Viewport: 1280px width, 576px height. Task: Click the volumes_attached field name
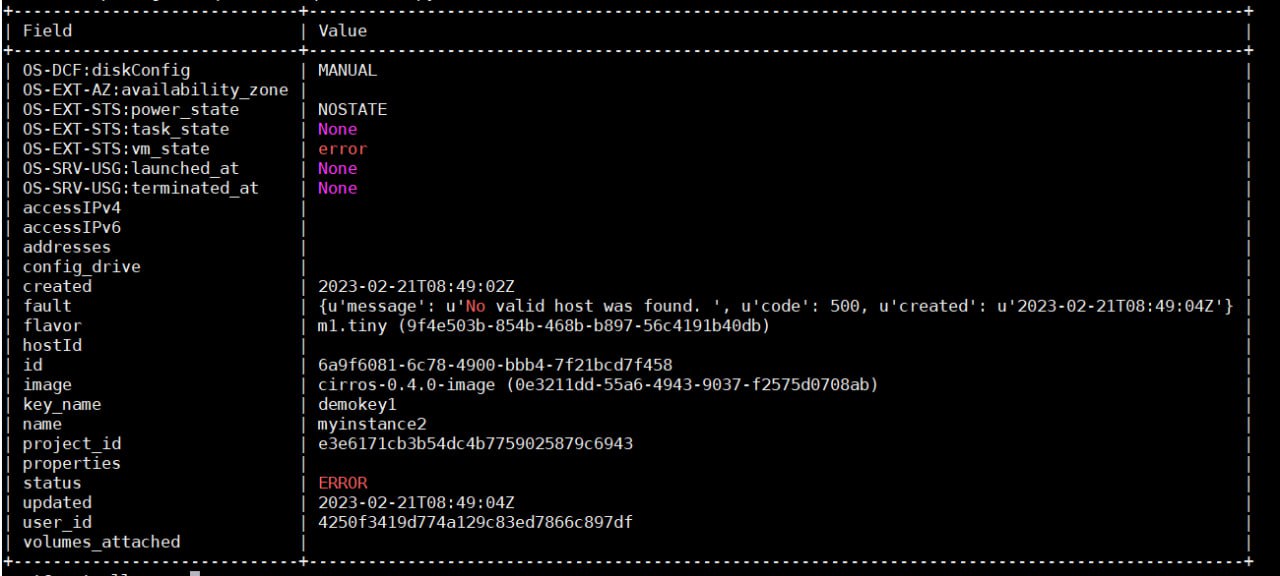(101, 541)
